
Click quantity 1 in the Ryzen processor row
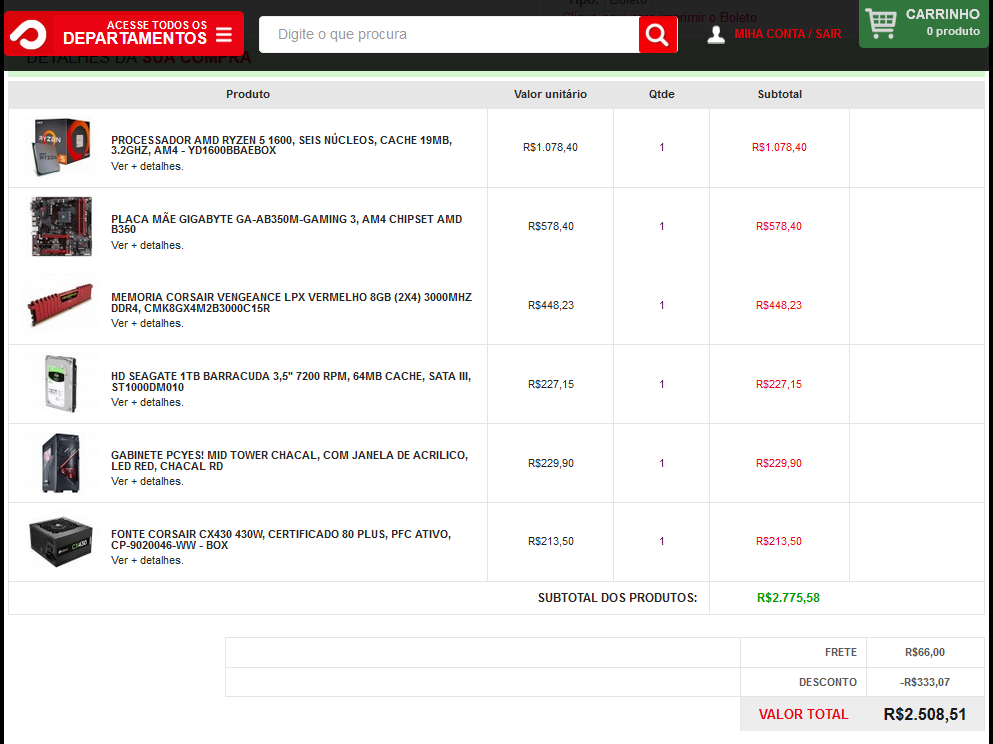pyautogui.click(x=662, y=148)
